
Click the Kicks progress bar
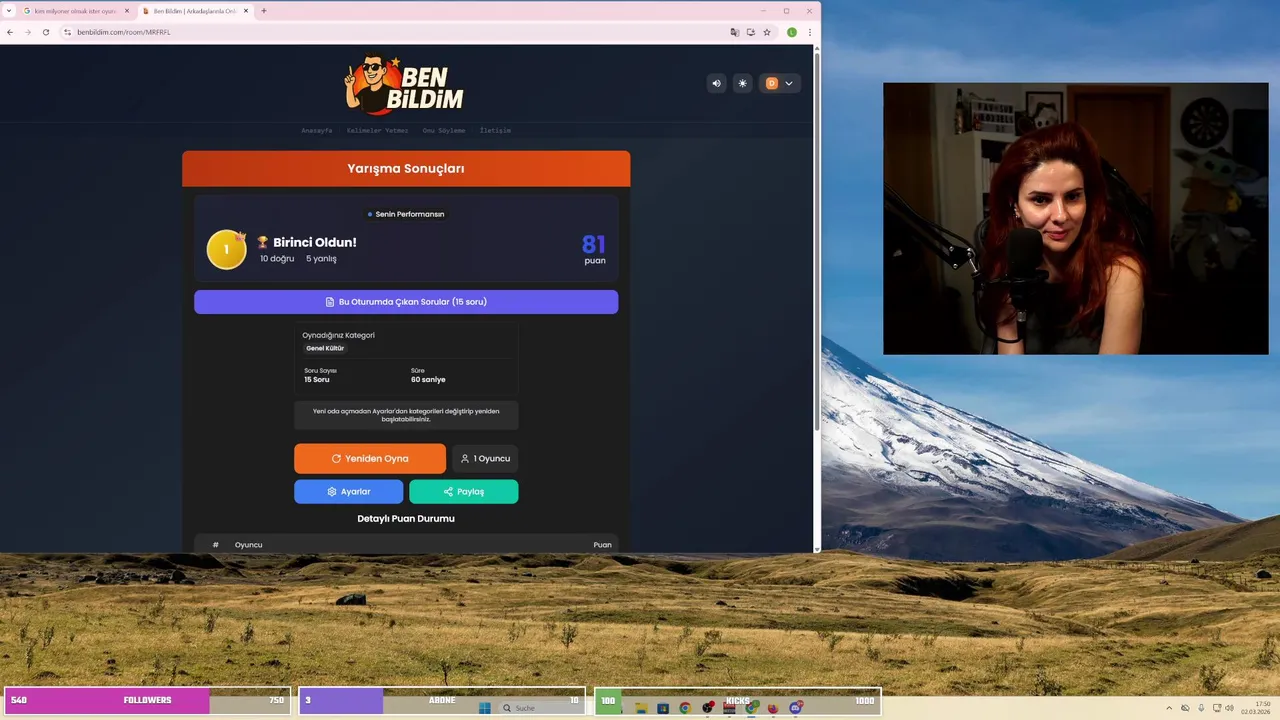[738, 700]
